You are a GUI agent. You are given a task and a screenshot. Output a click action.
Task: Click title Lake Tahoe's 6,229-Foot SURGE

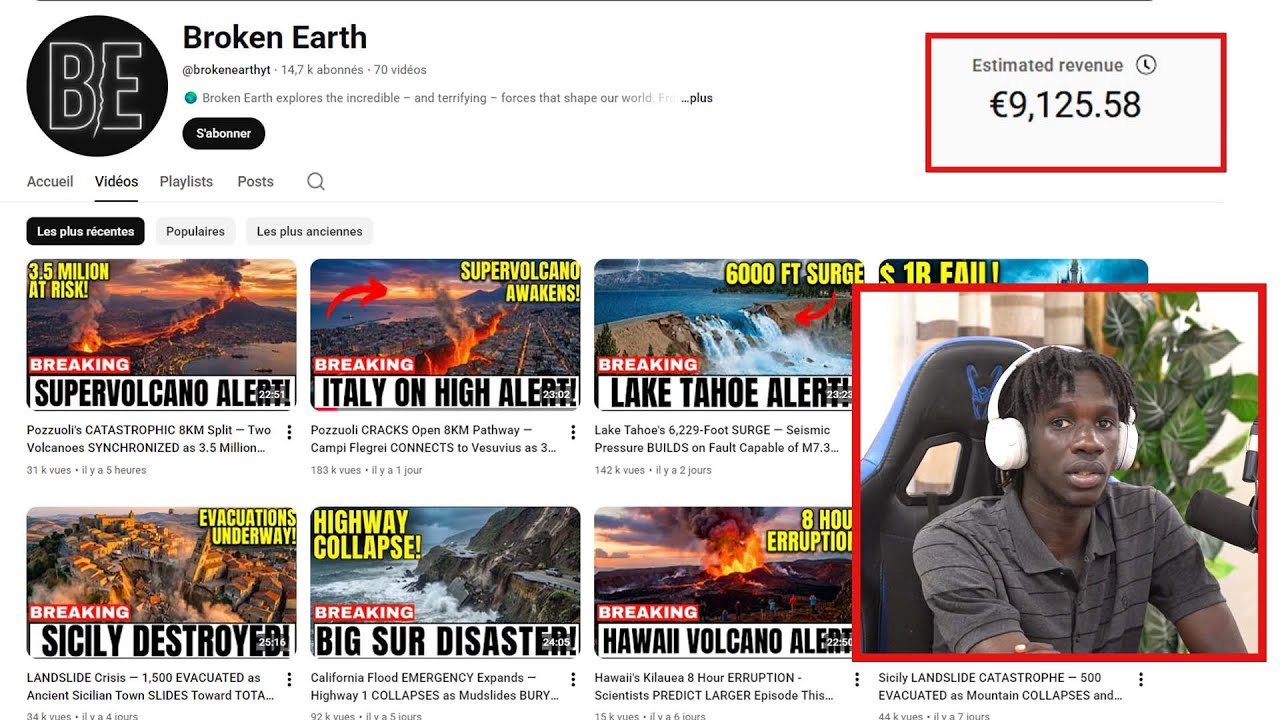pyautogui.click(x=717, y=439)
